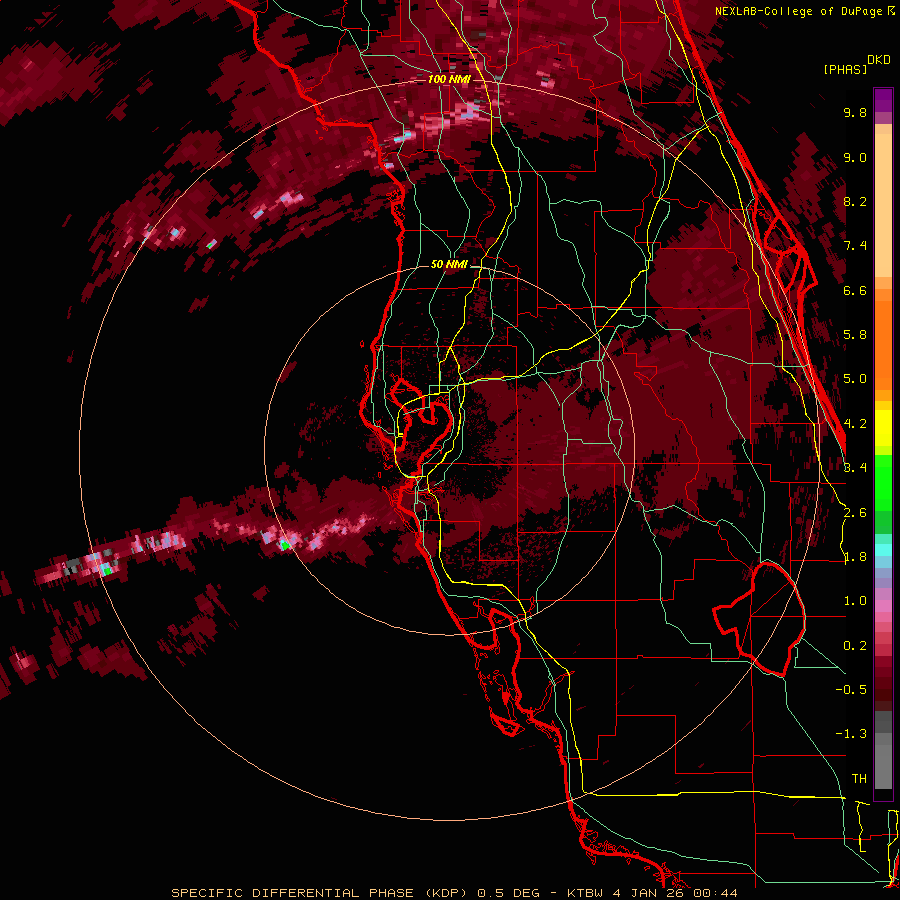Viewport: 900px width, 900px height.
Task: Click the 5.8 value on the color scale
Action: [x=855, y=335]
